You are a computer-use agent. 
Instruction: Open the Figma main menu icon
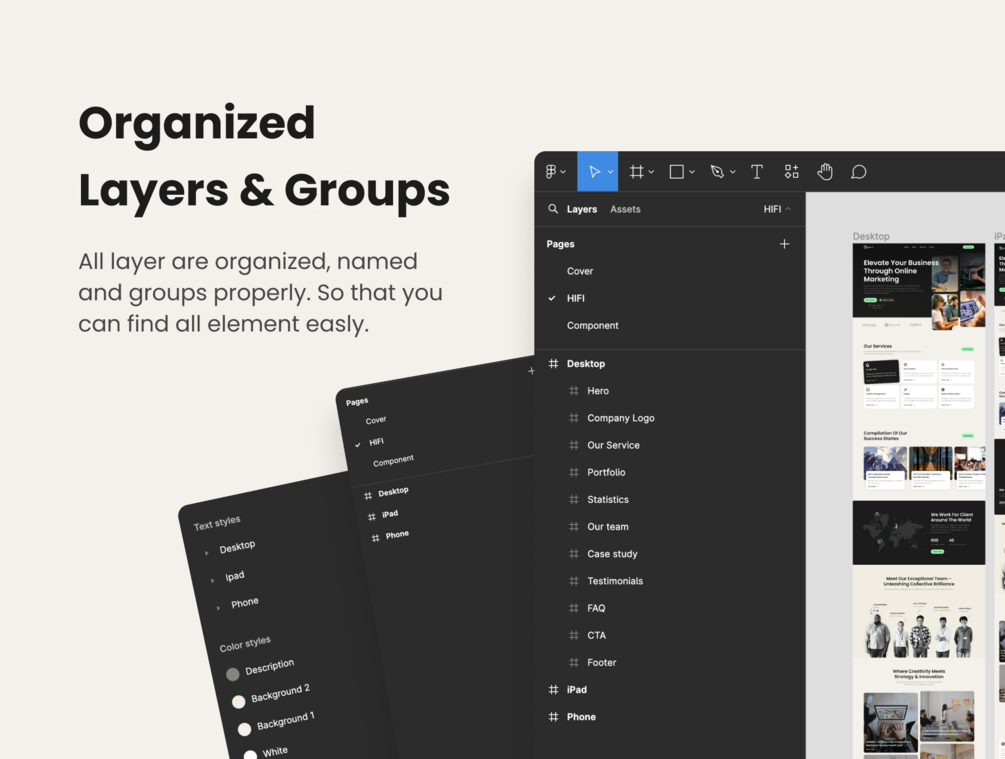click(551, 172)
